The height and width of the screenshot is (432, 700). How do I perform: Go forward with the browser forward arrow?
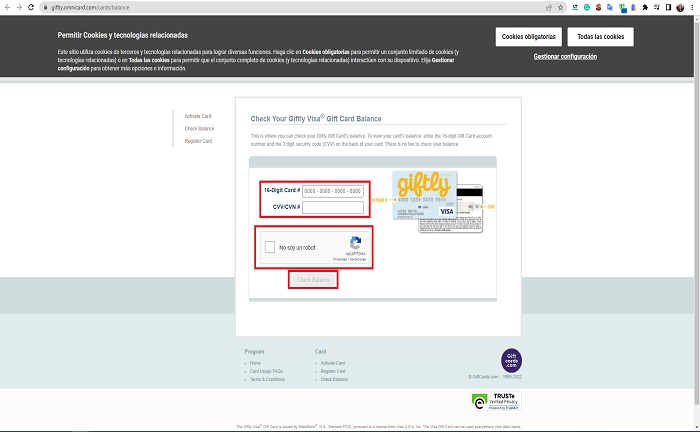tap(19, 8)
